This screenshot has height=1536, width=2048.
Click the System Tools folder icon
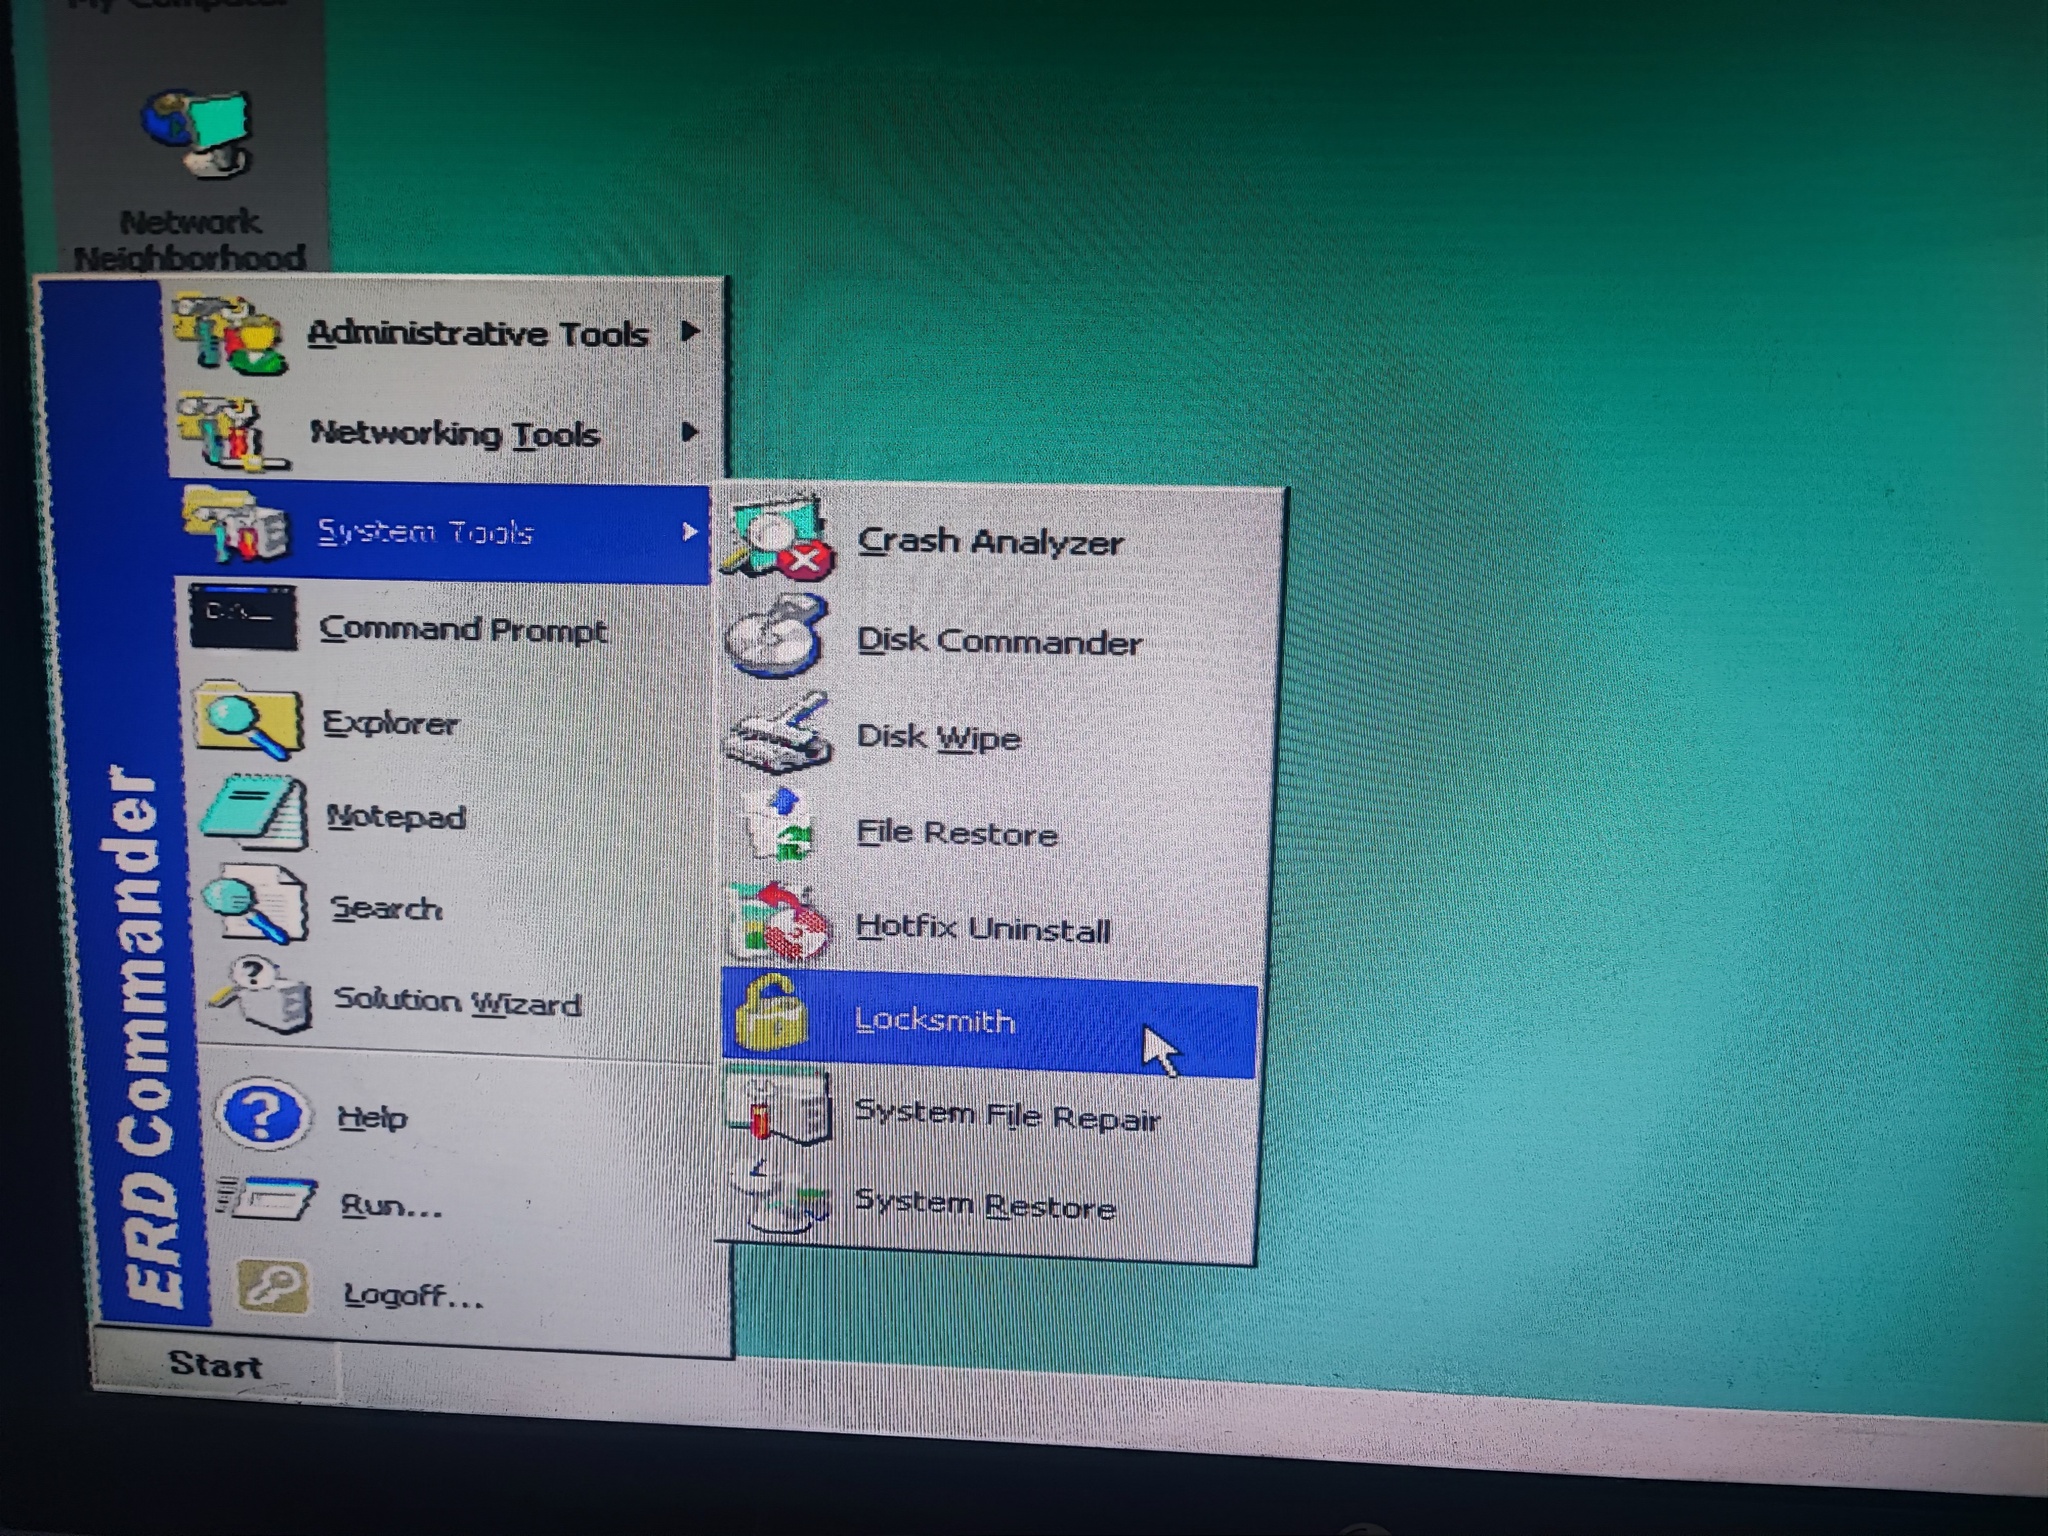tap(237, 526)
